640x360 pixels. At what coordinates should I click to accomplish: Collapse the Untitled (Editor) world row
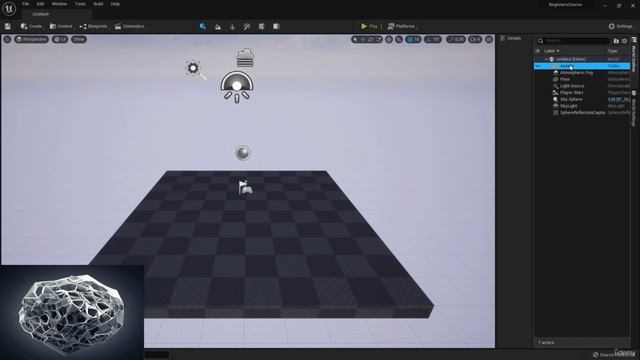coord(547,59)
